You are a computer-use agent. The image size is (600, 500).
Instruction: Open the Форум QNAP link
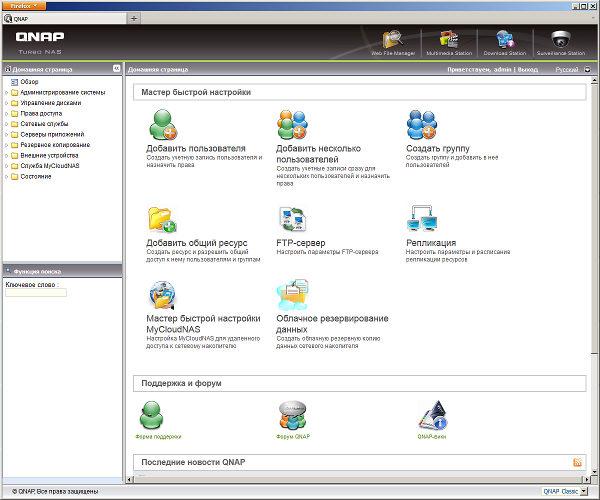(293, 436)
